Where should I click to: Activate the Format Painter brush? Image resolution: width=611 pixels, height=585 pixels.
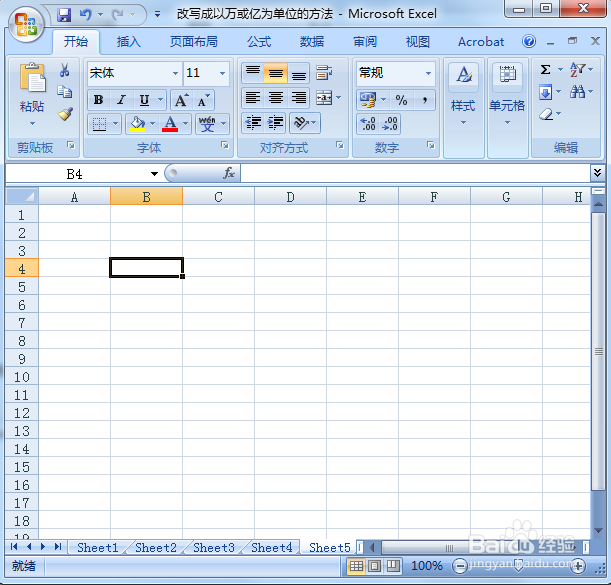point(65,114)
